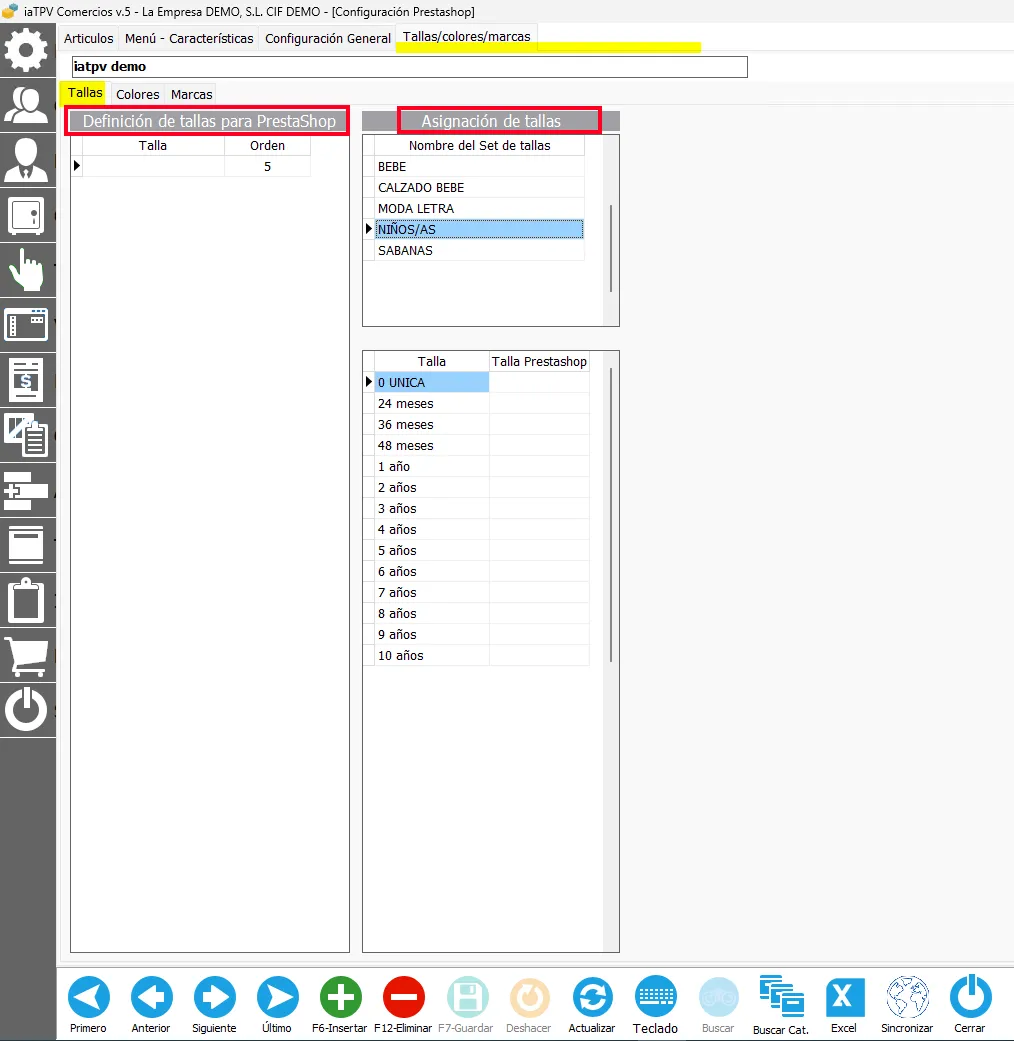The width and height of the screenshot is (1014, 1041).
Task: Select the 6 años size row
Action: [432, 572]
